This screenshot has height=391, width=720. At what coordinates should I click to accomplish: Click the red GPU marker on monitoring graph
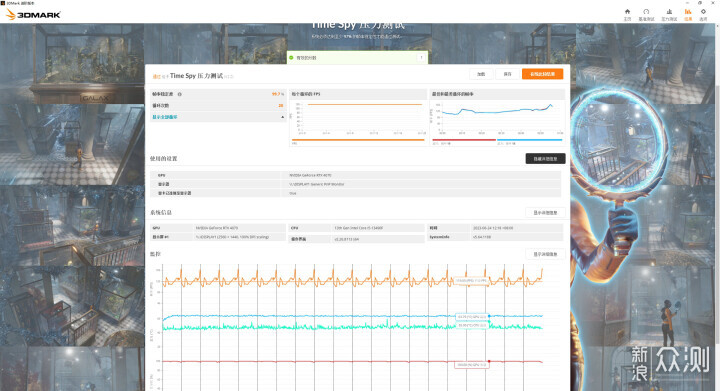tap(489, 362)
